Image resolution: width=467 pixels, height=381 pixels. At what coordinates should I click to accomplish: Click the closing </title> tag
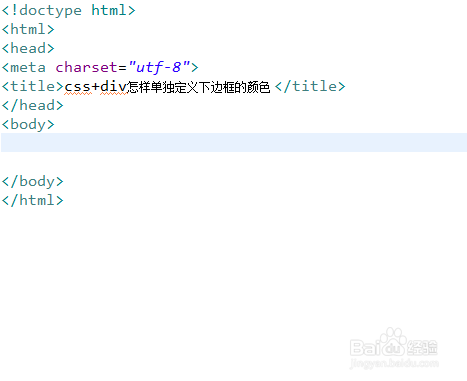pyautogui.click(x=310, y=86)
